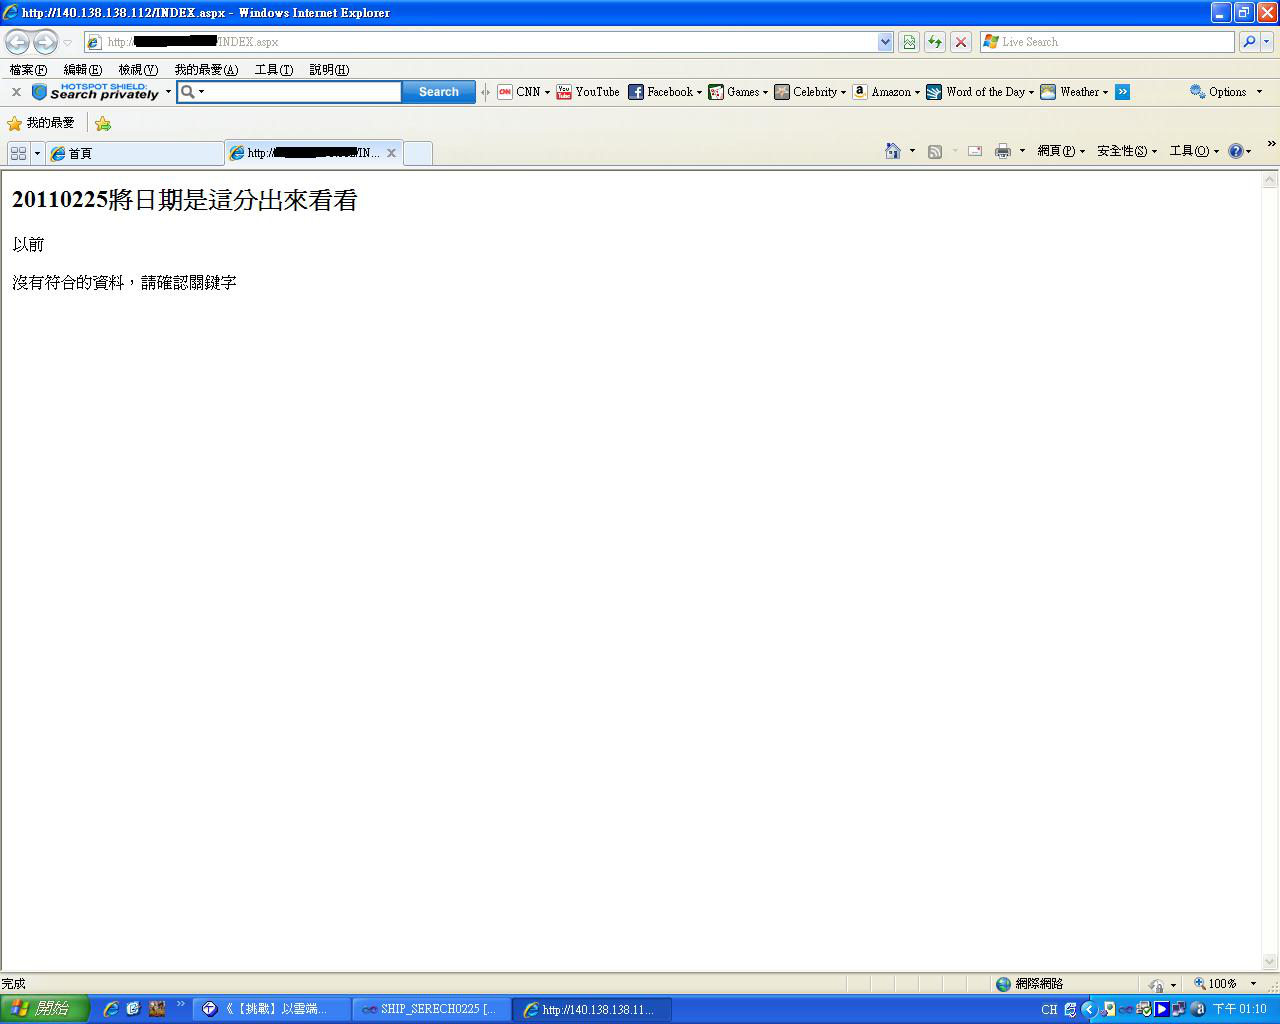This screenshot has width=1280, height=1024.
Task: Switch to the 首頁 tab
Action: pos(135,153)
